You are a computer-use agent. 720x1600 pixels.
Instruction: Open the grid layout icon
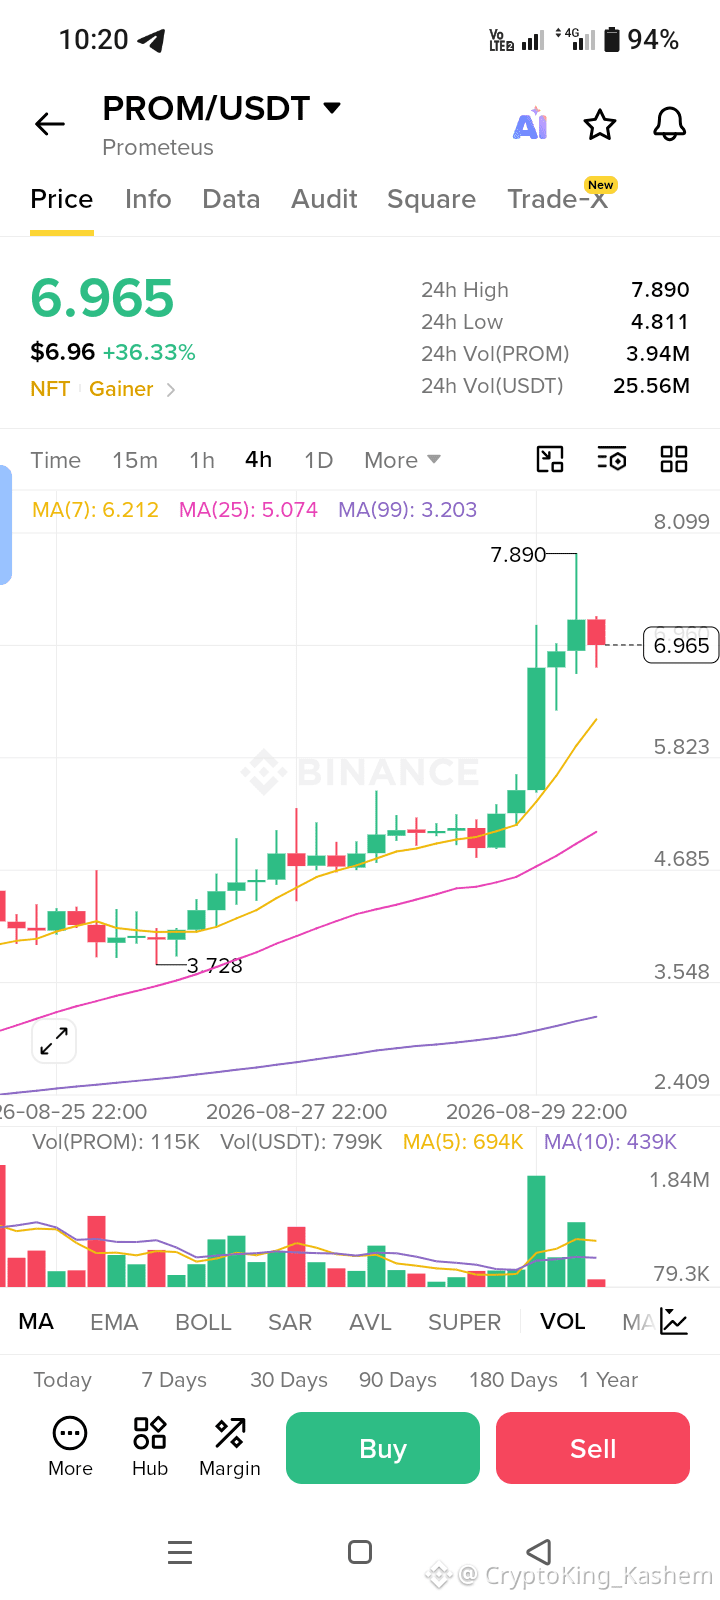pyautogui.click(x=674, y=459)
